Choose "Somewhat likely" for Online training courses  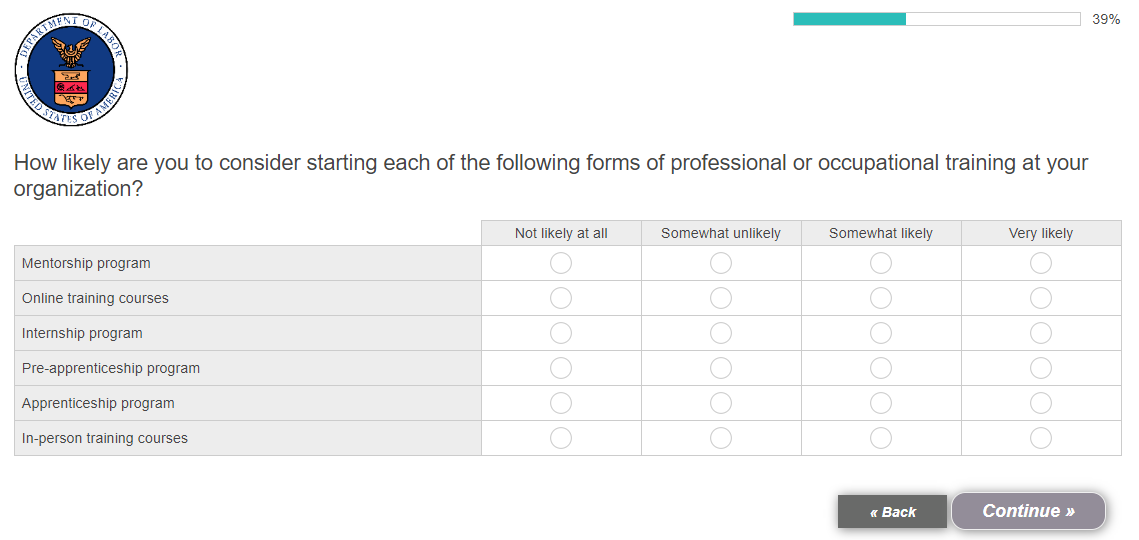[x=881, y=298]
